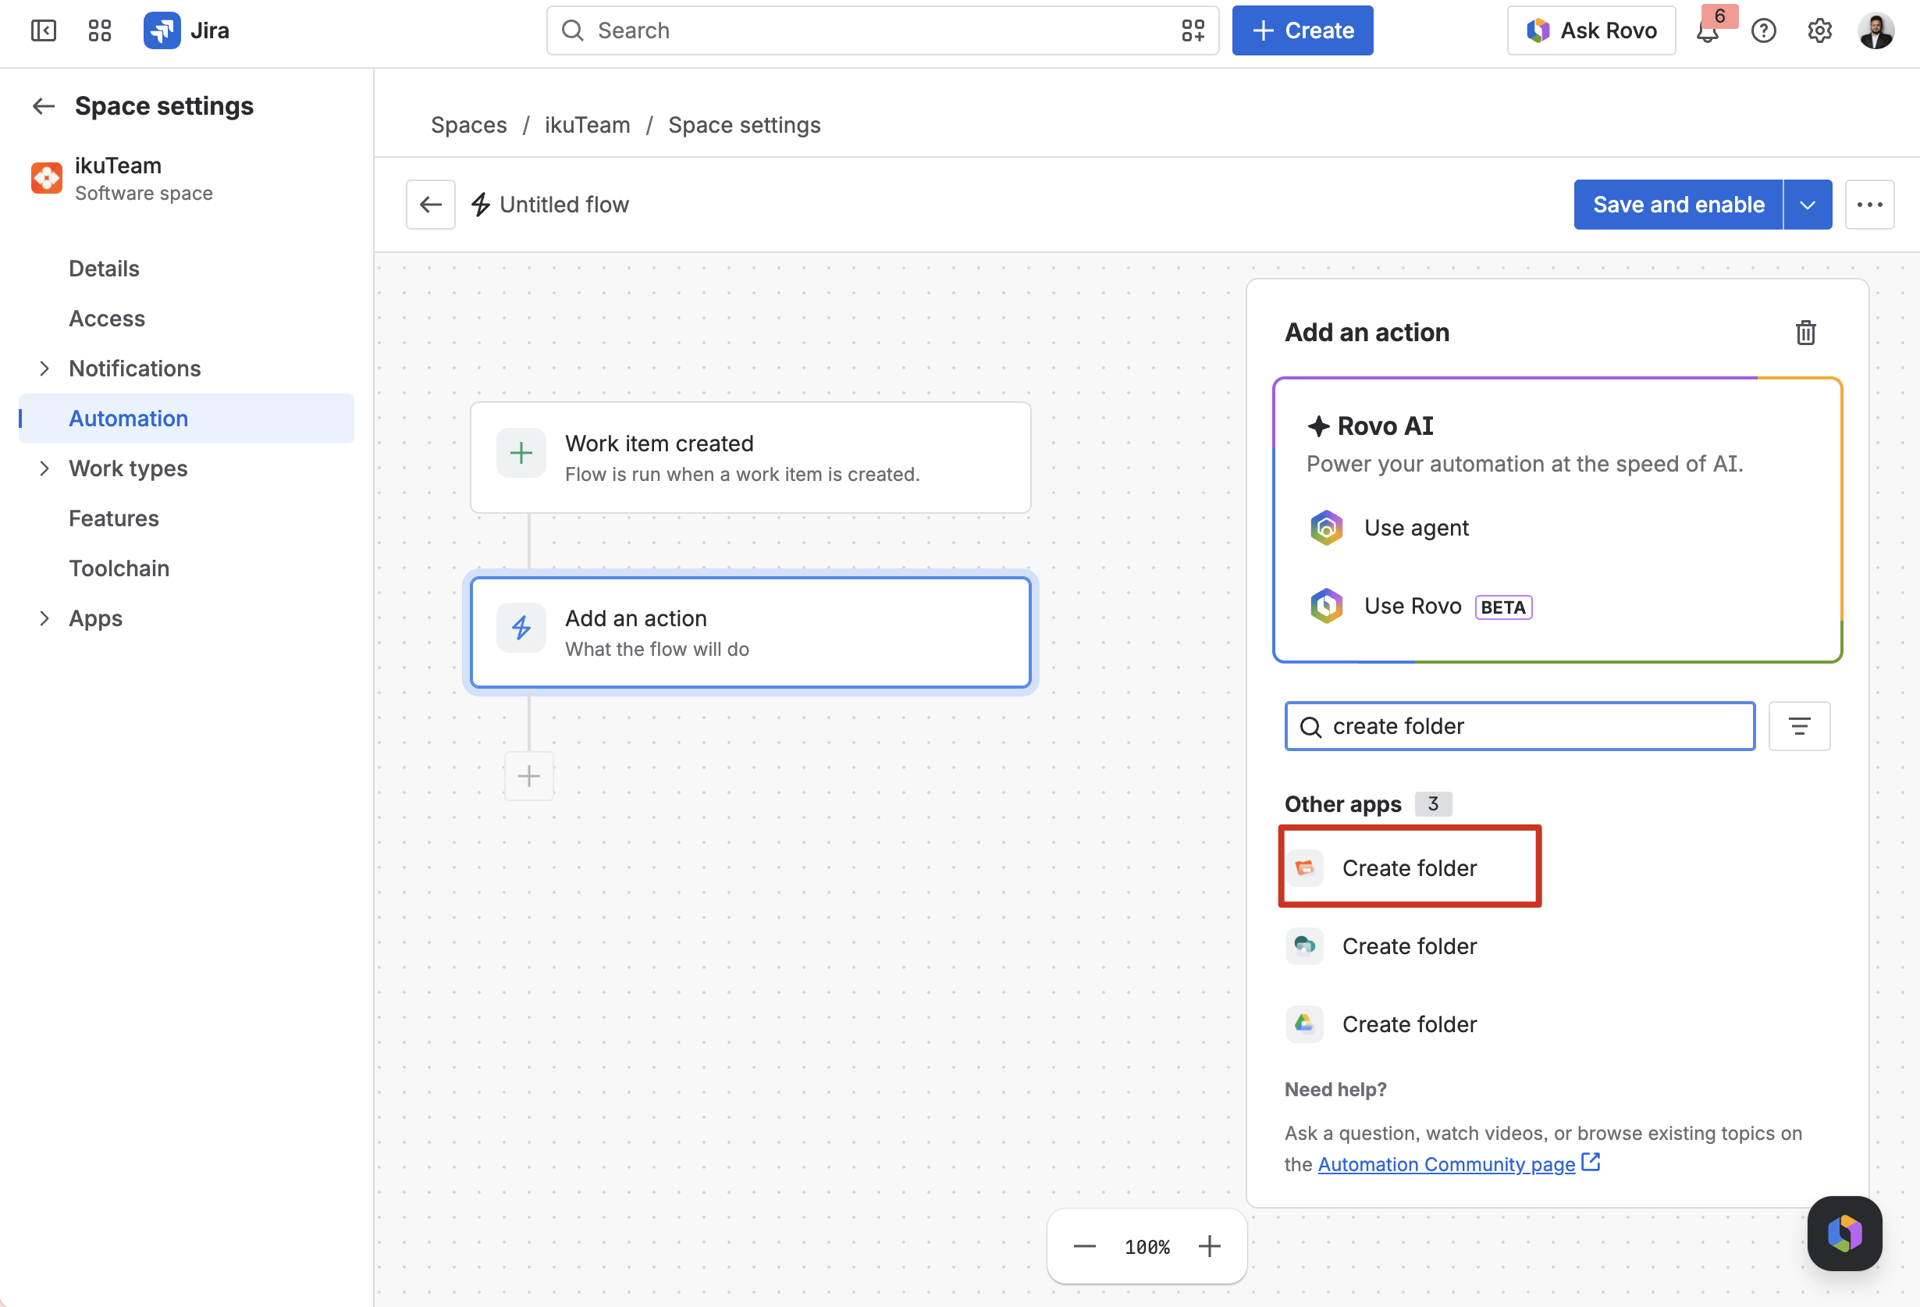Viewport: 1920px width, 1307px height.
Task: Zoom out the canvas with the minus
Action: [x=1084, y=1247]
